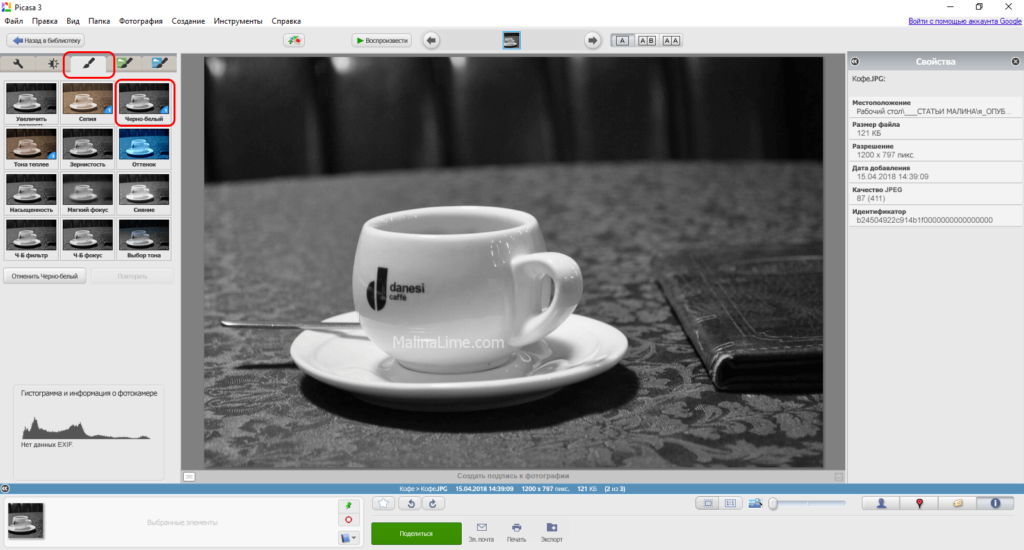The image size is (1024, 550).
Task: Switch to side-by-side A|B view mode
Action: (x=646, y=40)
